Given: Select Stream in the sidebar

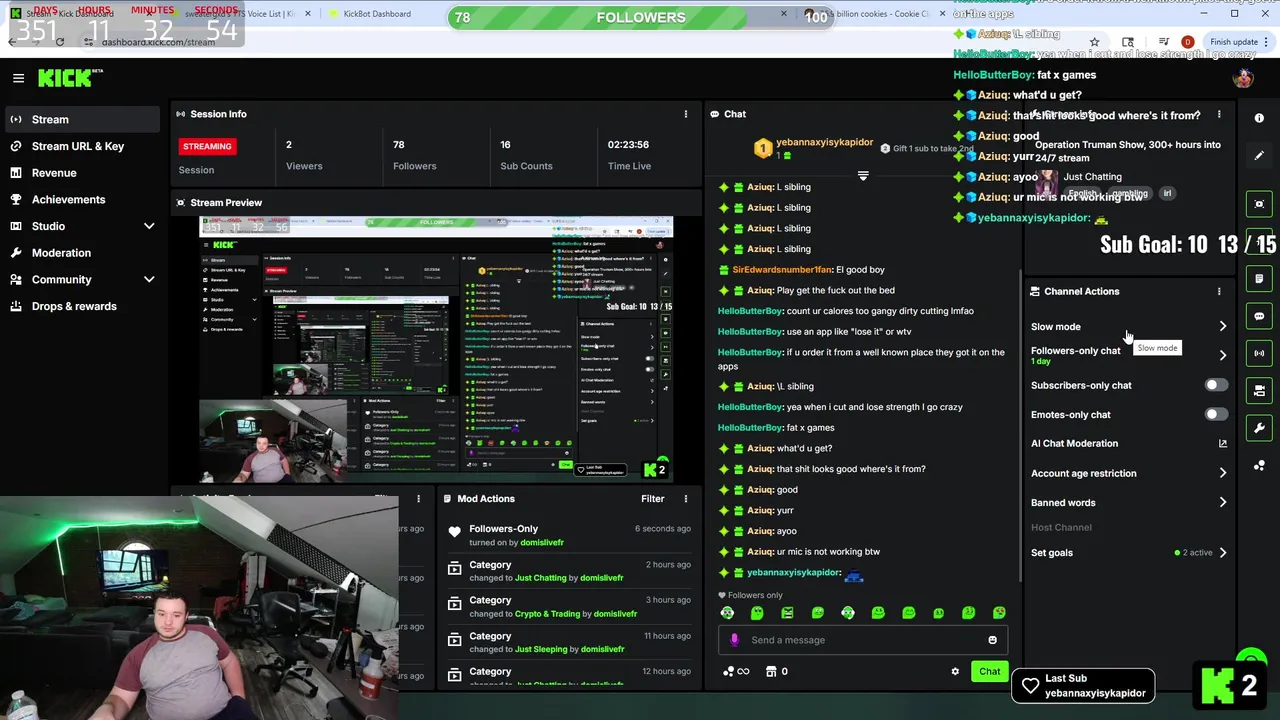Looking at the screenshot, I should 80,120.
